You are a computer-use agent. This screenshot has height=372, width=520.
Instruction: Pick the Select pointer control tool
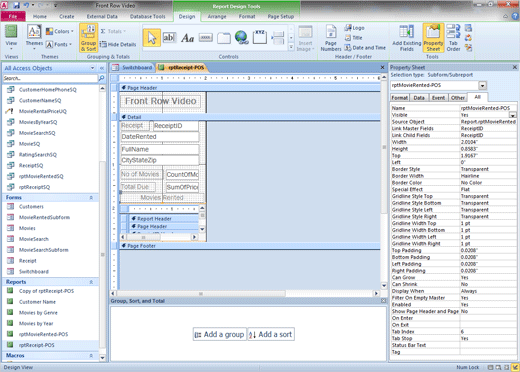click(x=152, y=38)
